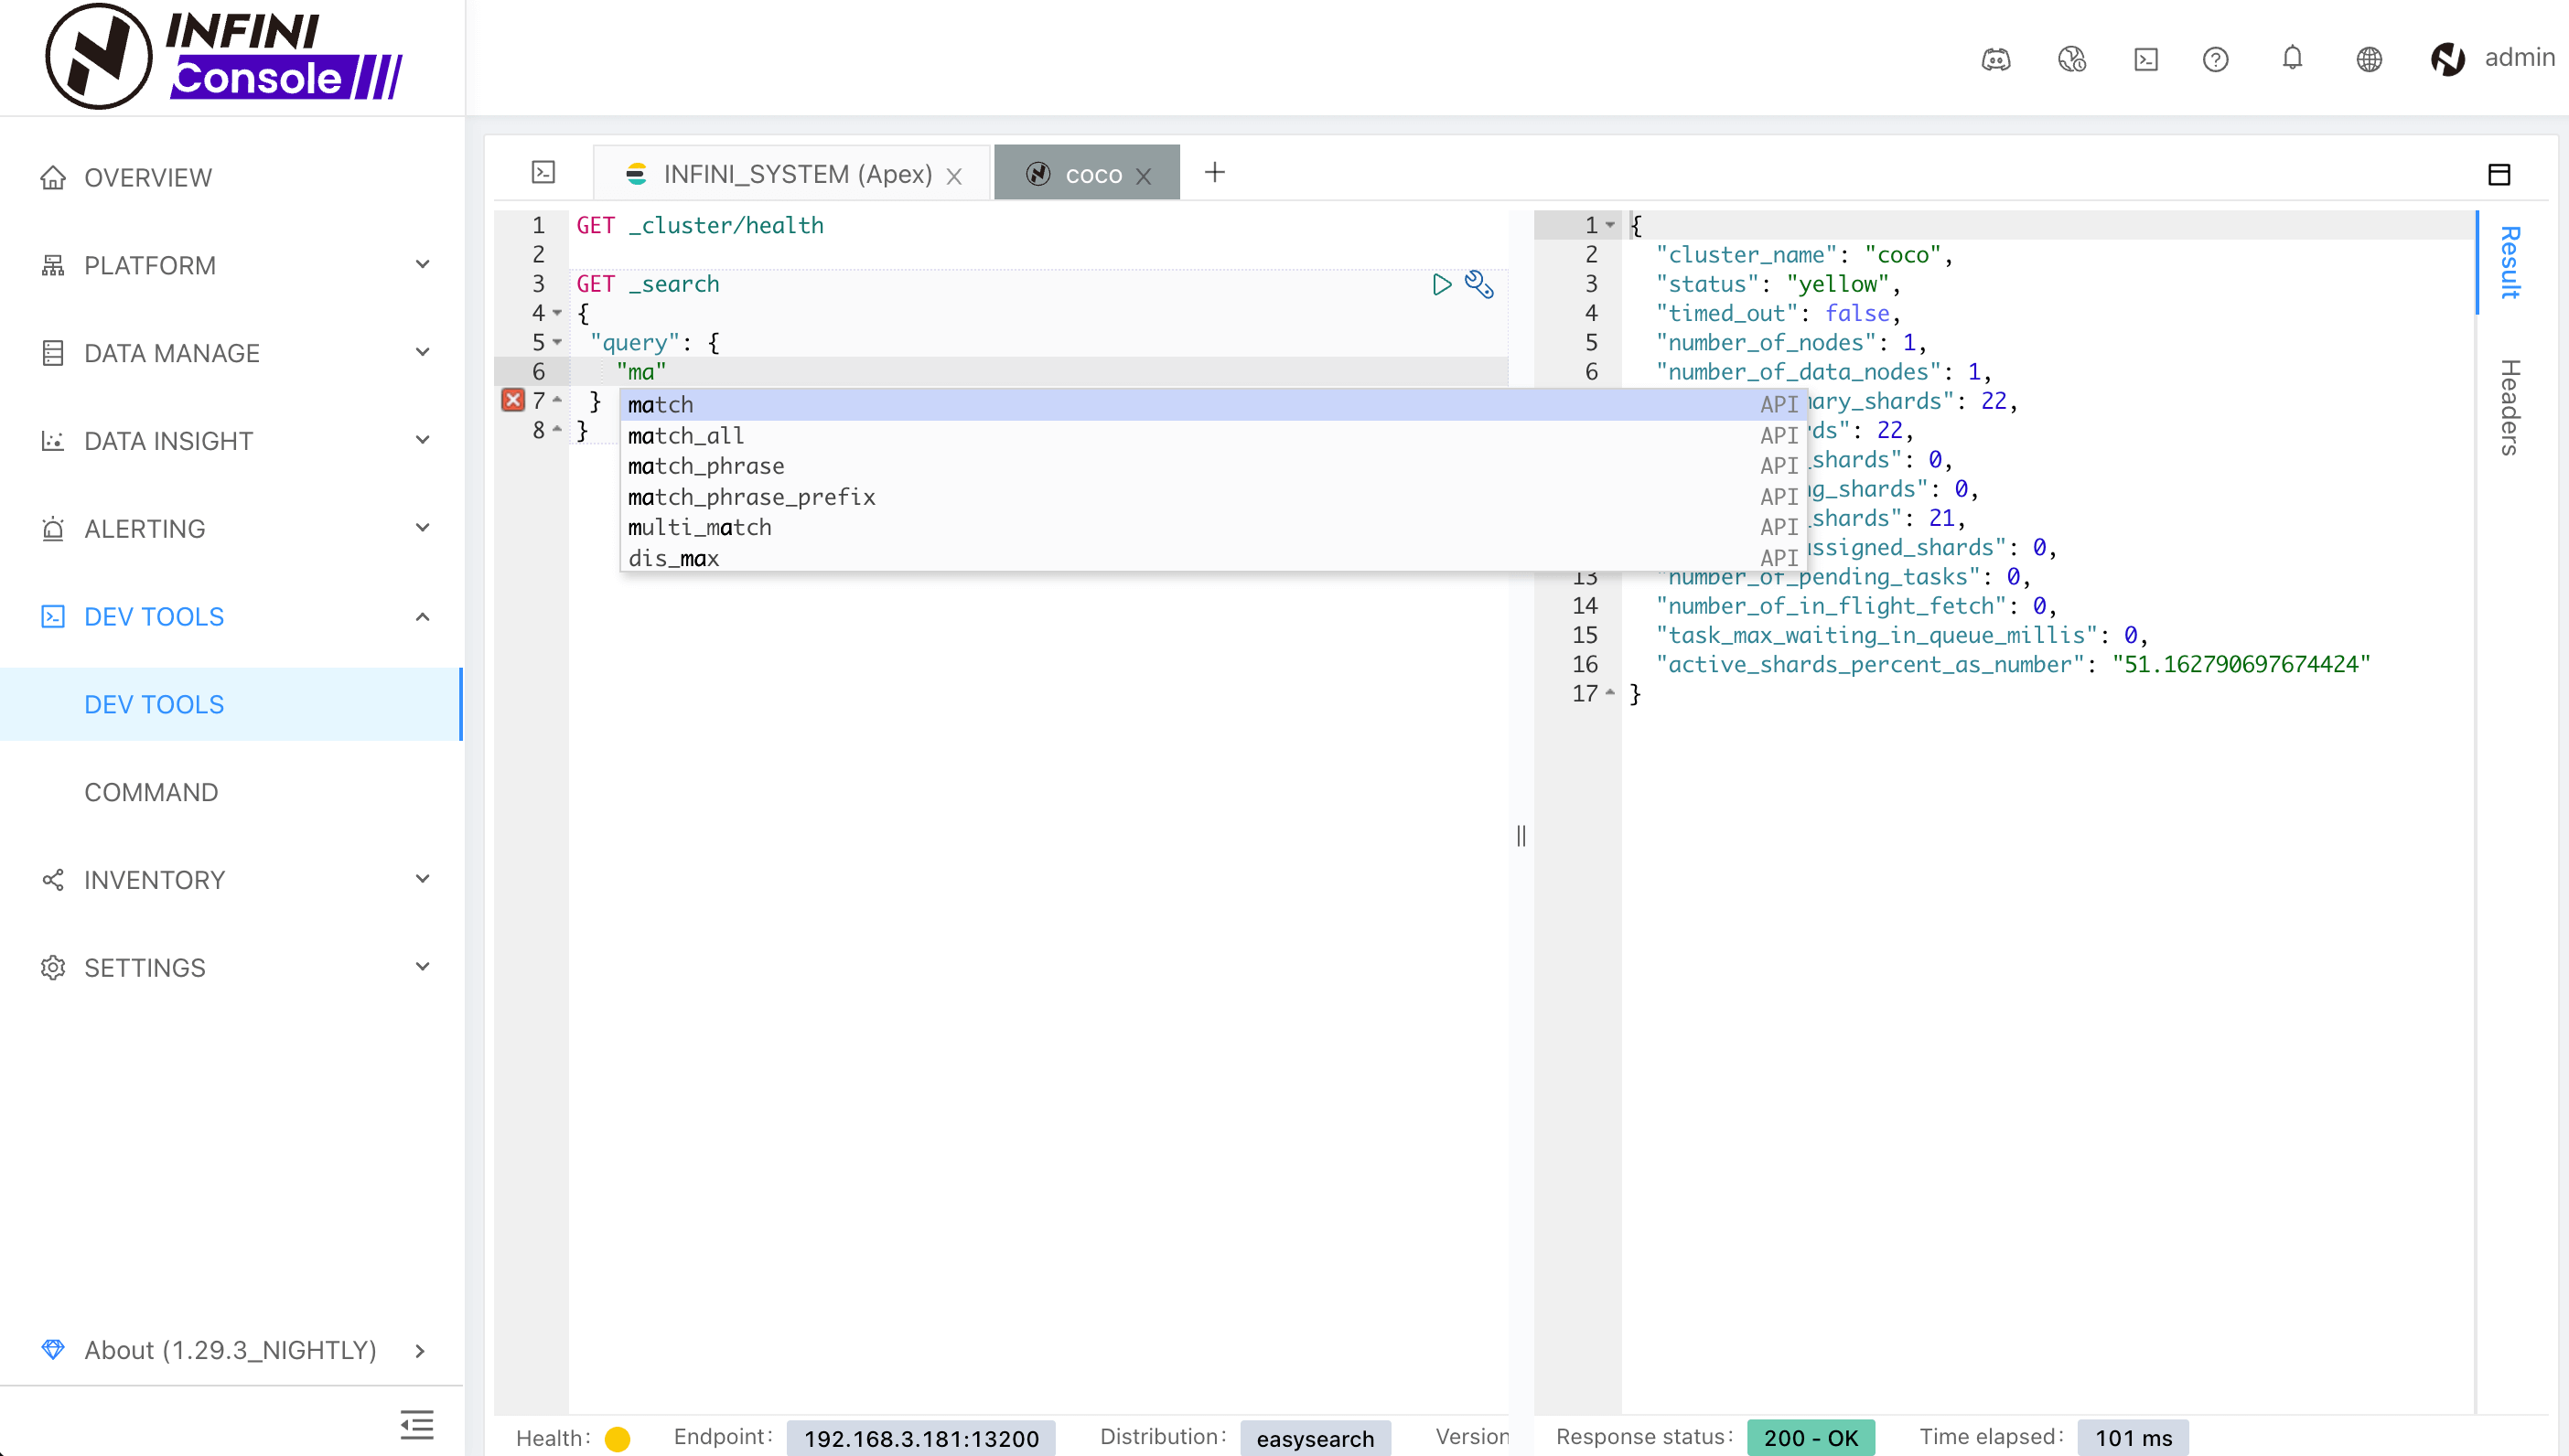This screenshot has height=1456, width=2569.
Task: Fold the JSON block at line 4
Action: coord(557,313)
